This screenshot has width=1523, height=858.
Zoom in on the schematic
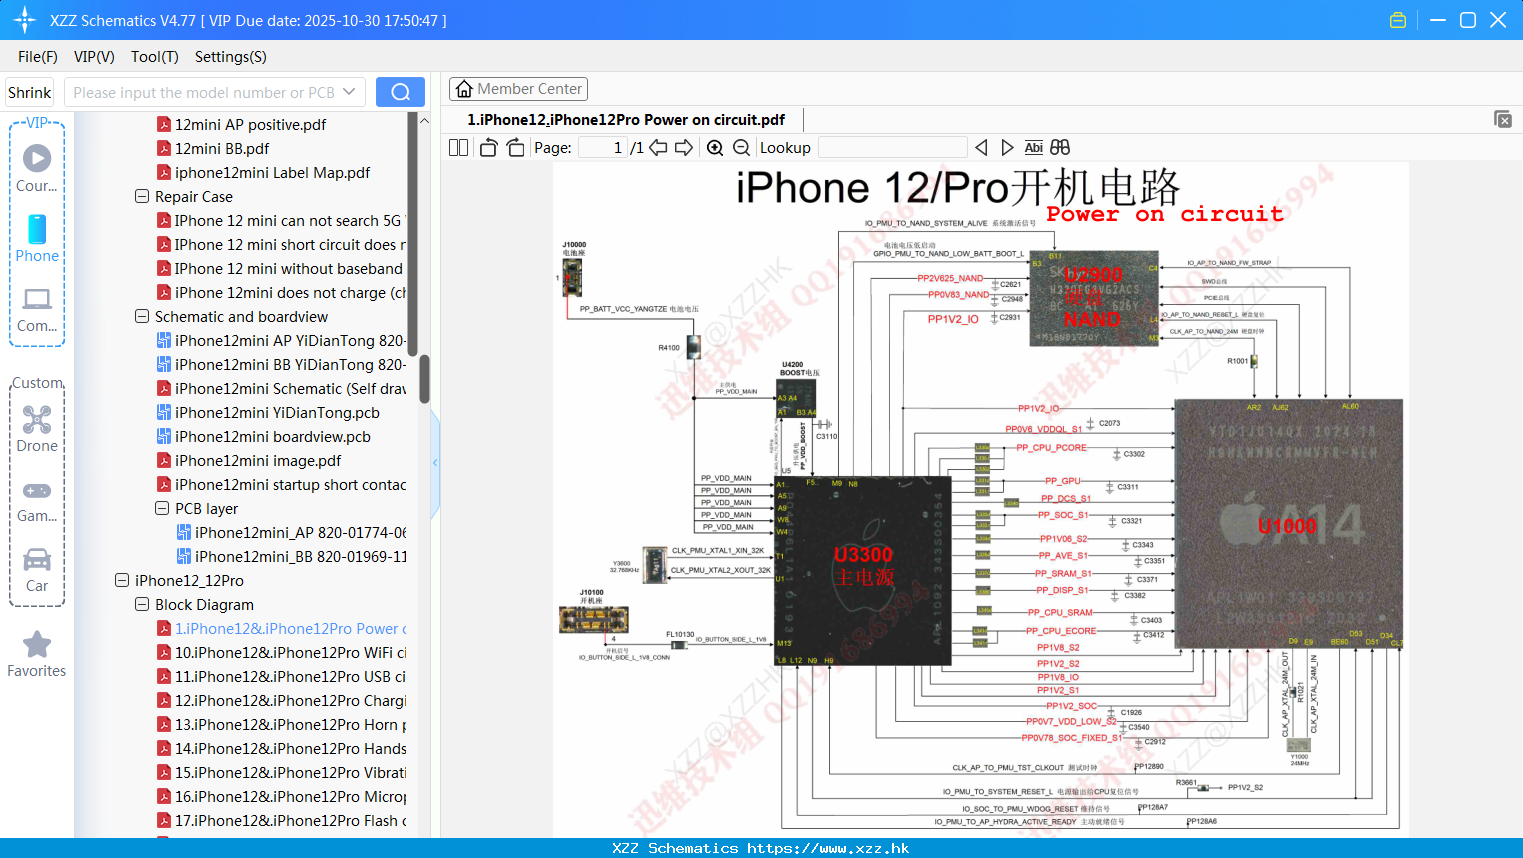click(715, 147)
